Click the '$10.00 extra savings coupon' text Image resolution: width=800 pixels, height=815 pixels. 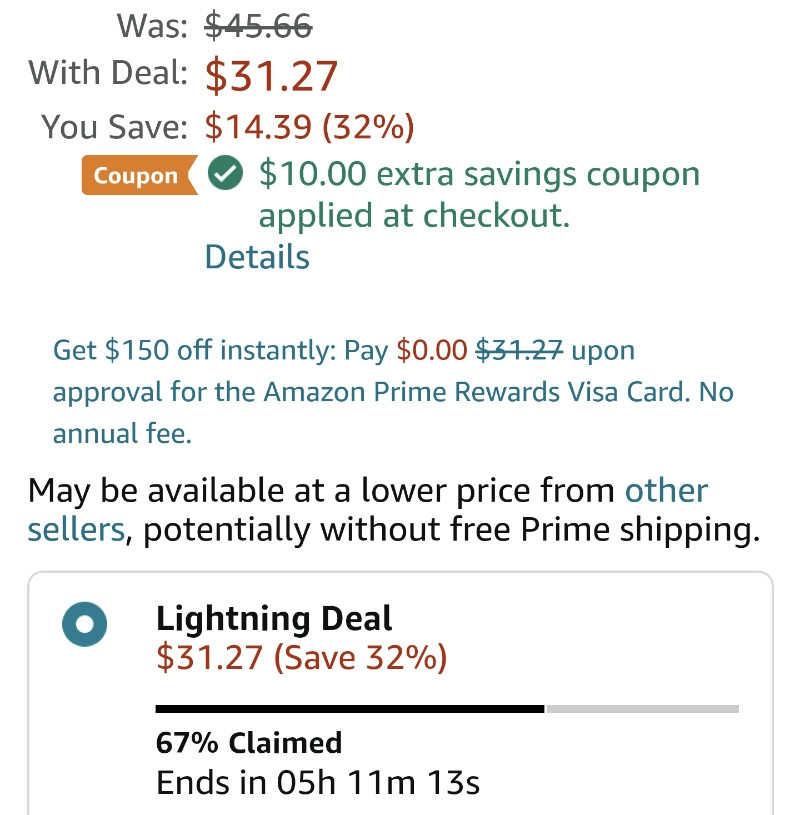[x=479, y=174]
